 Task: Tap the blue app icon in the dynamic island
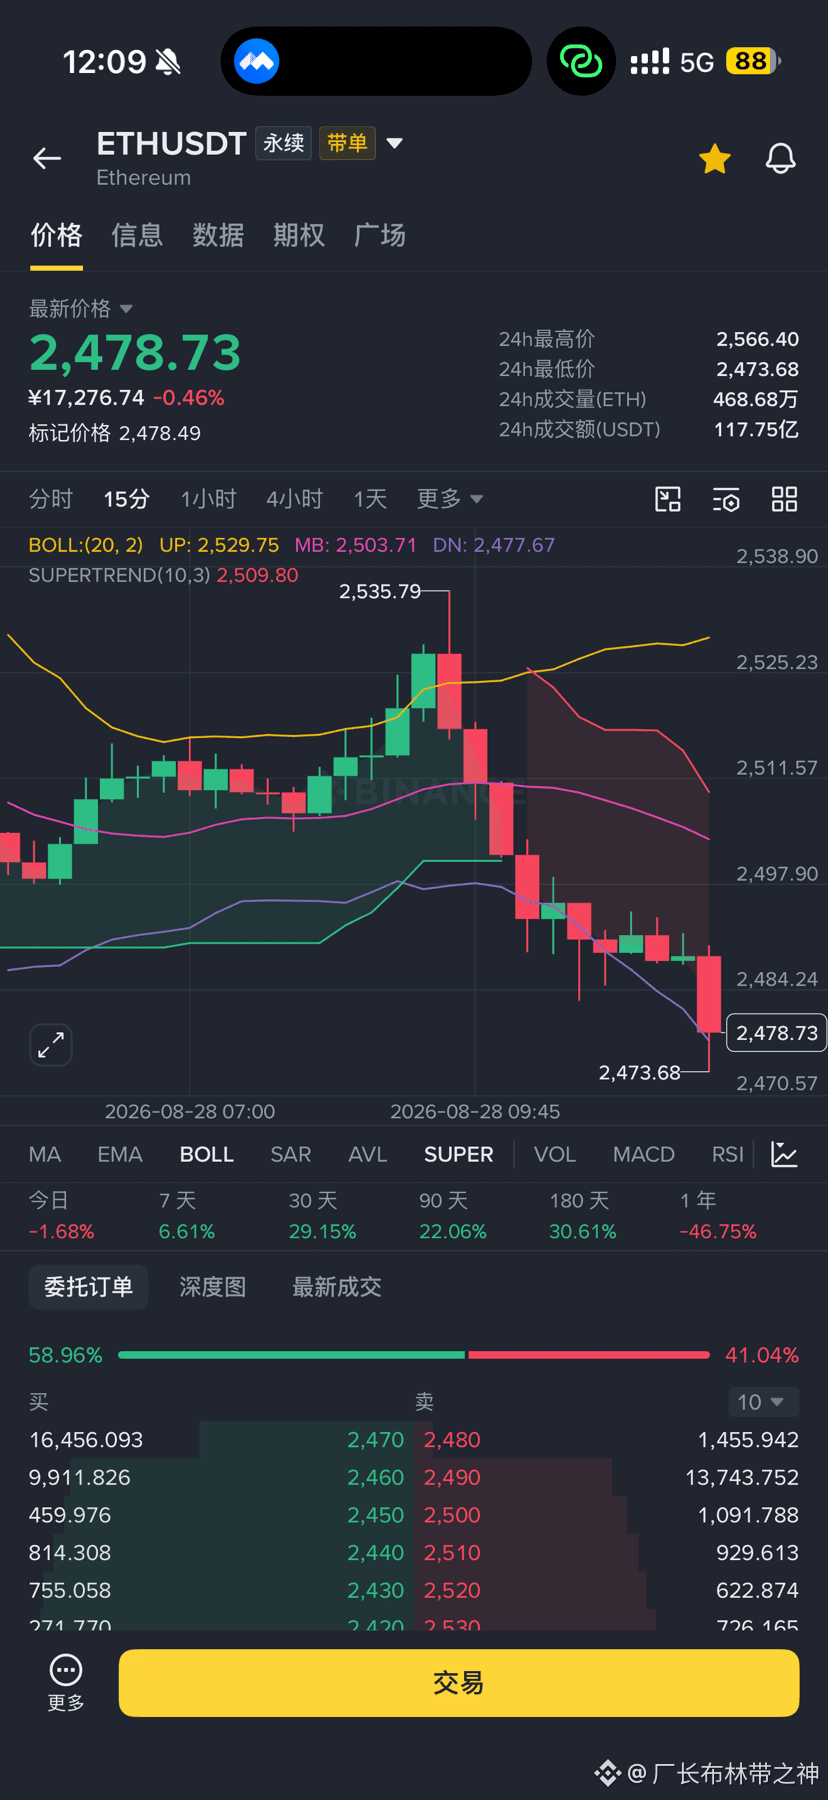pyautogui.click(x=257, y=62)
